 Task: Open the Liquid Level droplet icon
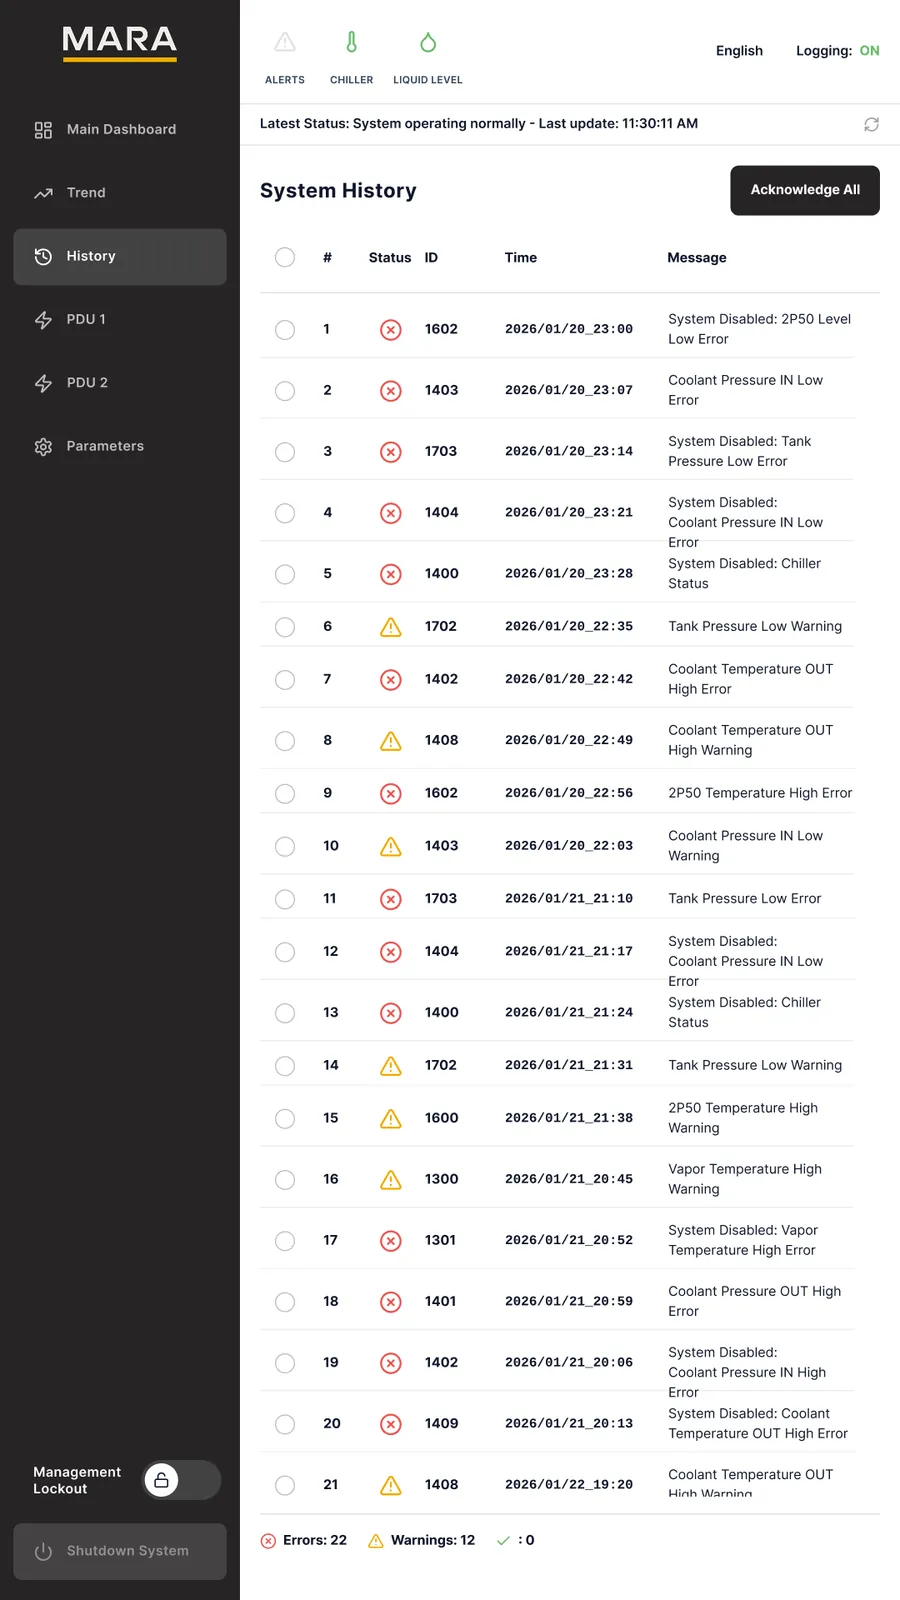(x=428, y=42)
